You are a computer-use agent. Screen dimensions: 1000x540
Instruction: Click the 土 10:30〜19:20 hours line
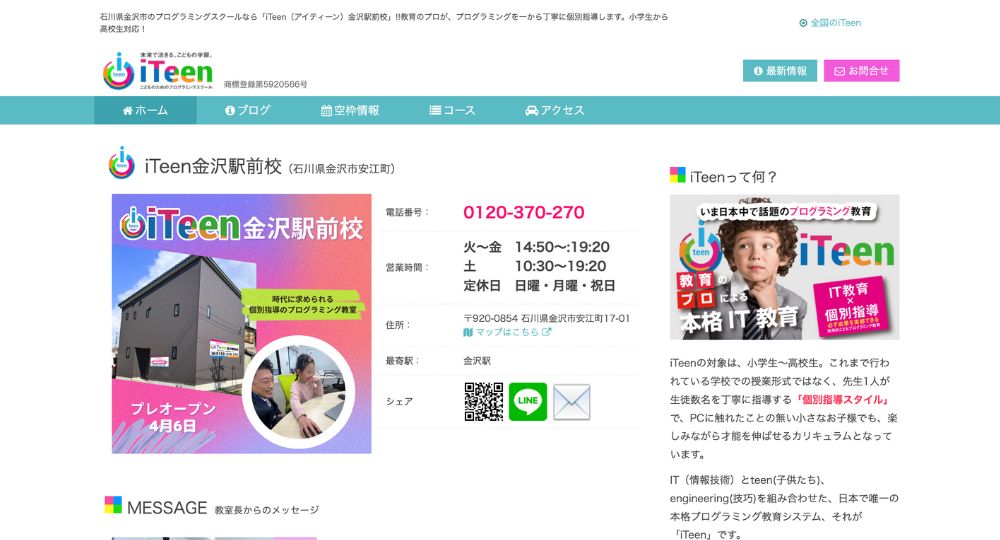534,266
